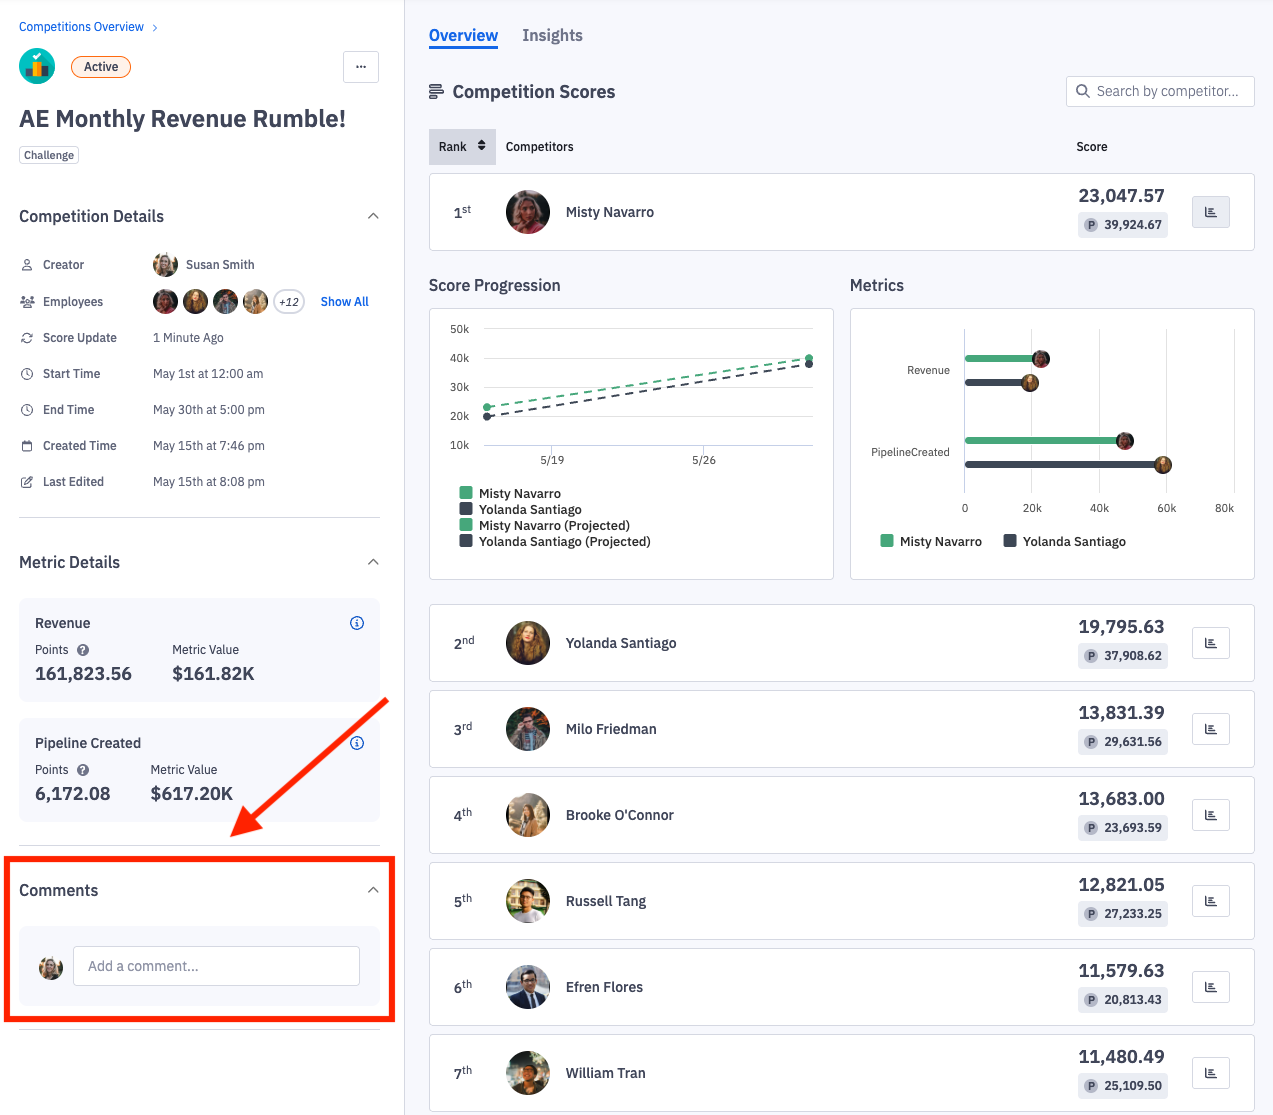1273x1115 pixels.
Task: Select the Overview tab
Action: pos(463,36)
